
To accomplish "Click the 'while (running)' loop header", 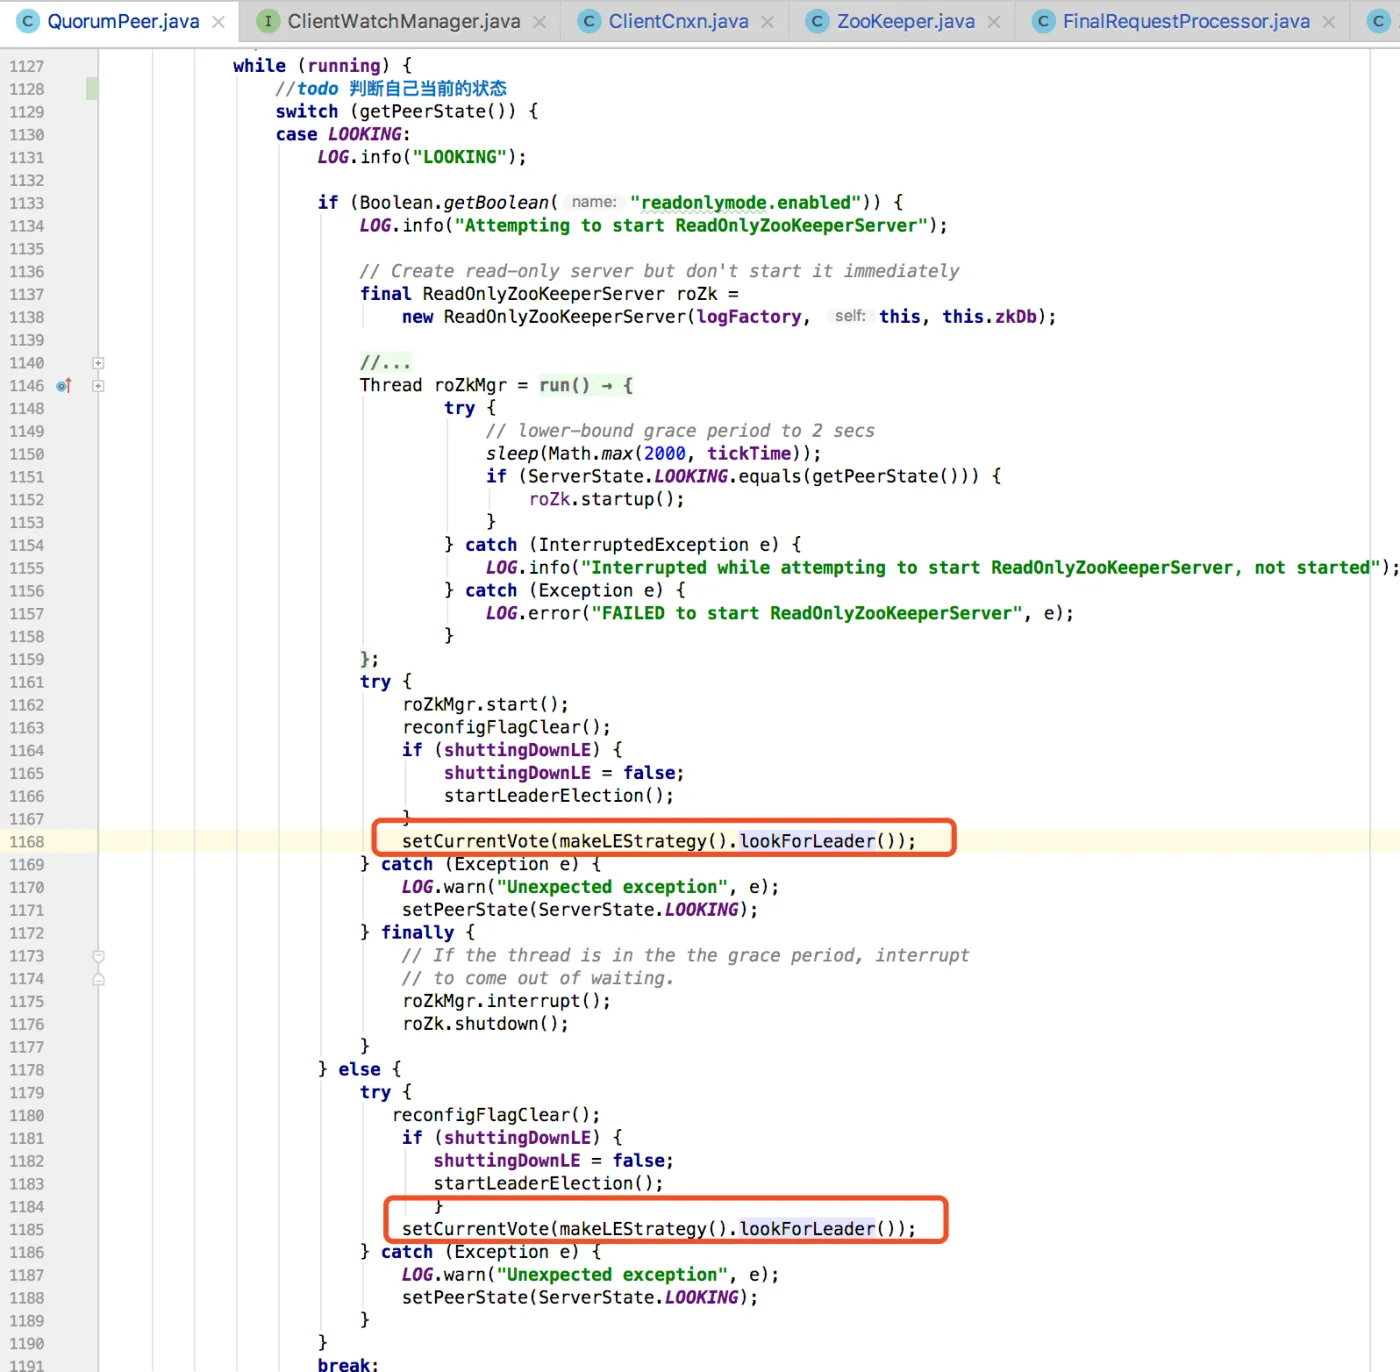I will pos(322,66).
